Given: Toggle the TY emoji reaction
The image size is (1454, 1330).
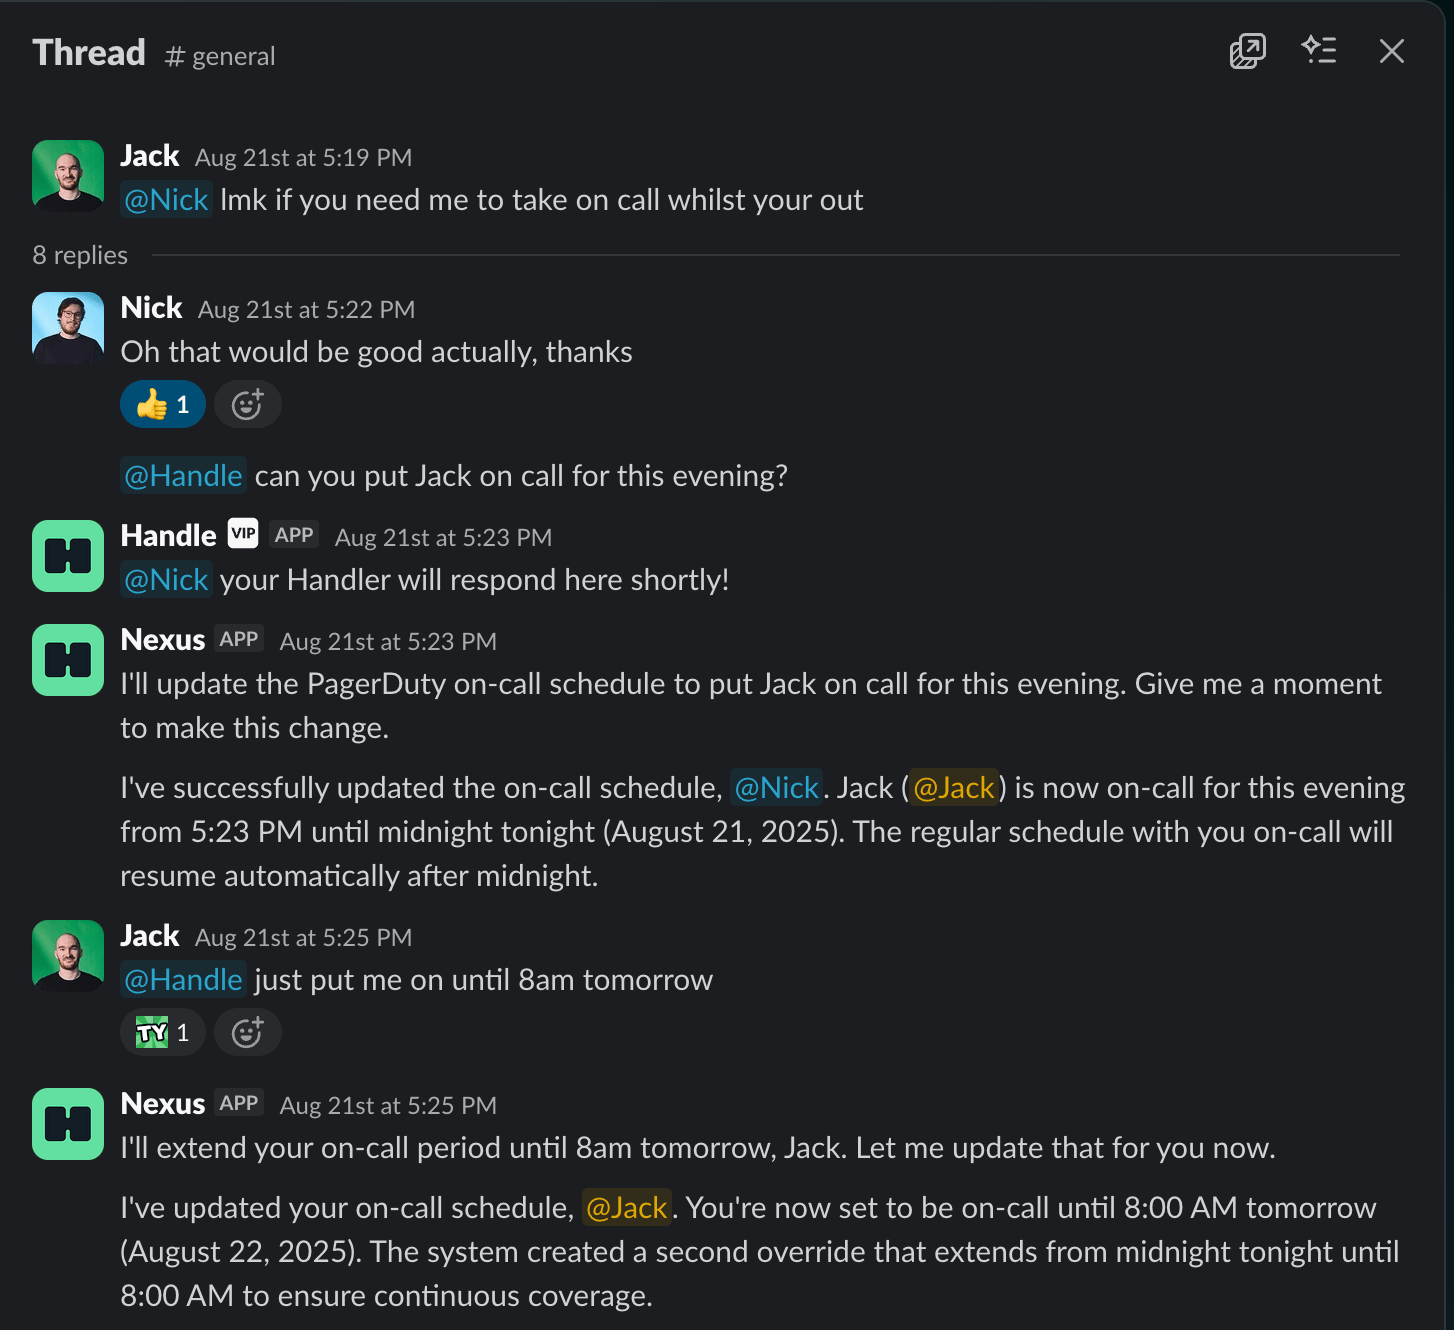Looking at the screenshot, I should coord(163,1033).
